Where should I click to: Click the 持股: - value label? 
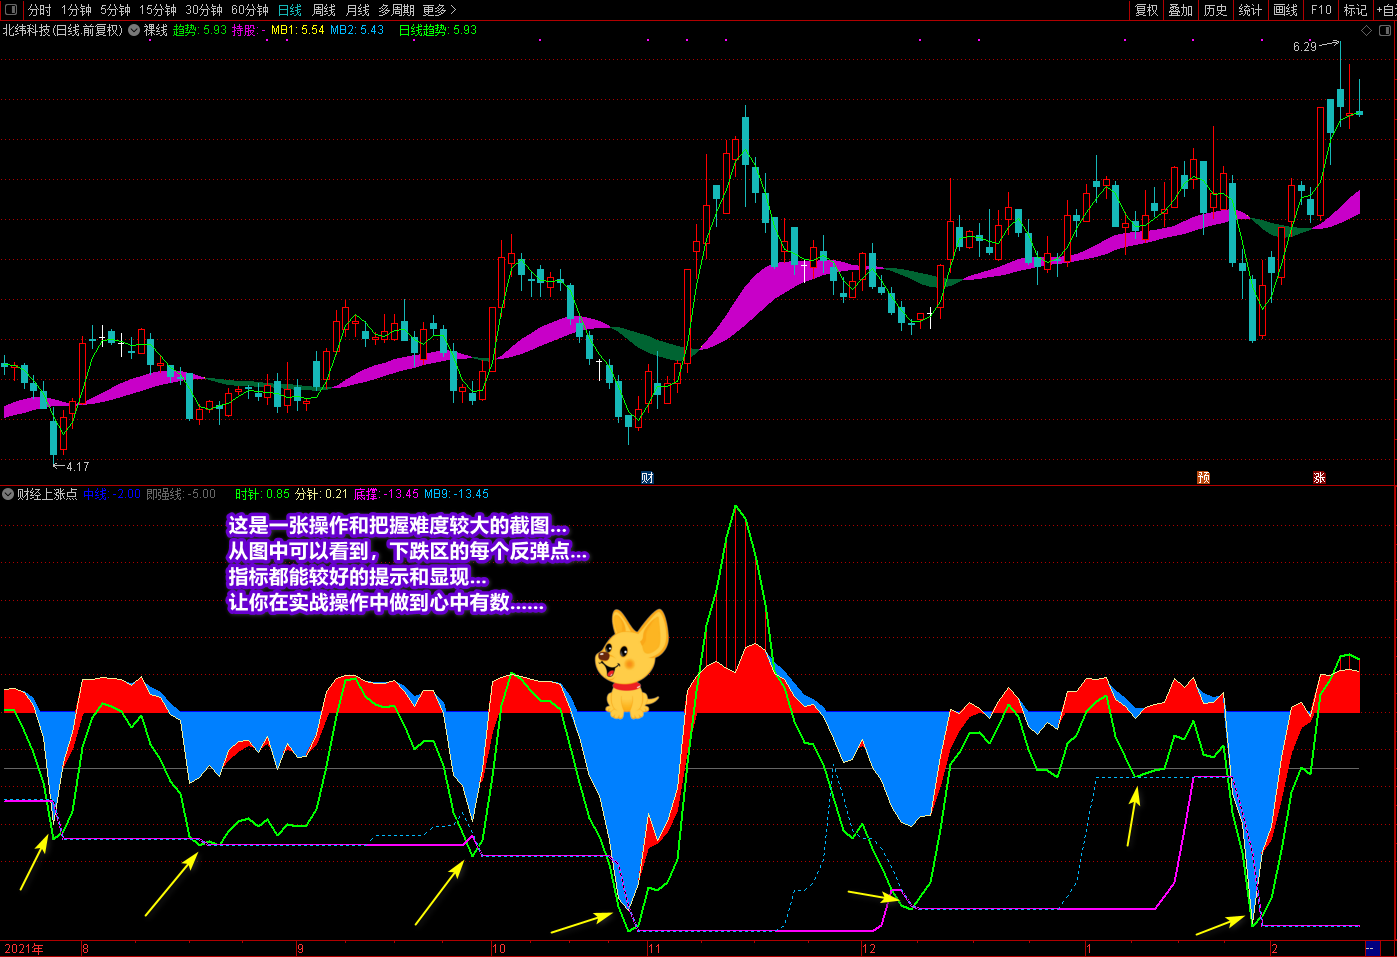point(249,30)
